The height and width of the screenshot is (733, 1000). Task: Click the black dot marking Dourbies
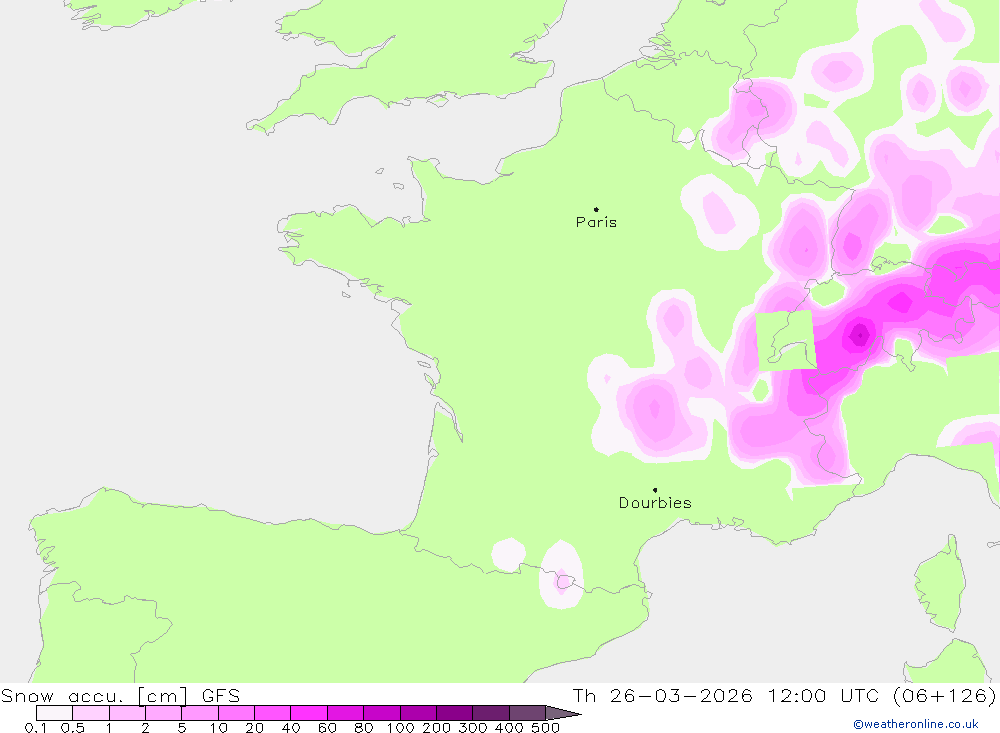click(x=655, y=490)
